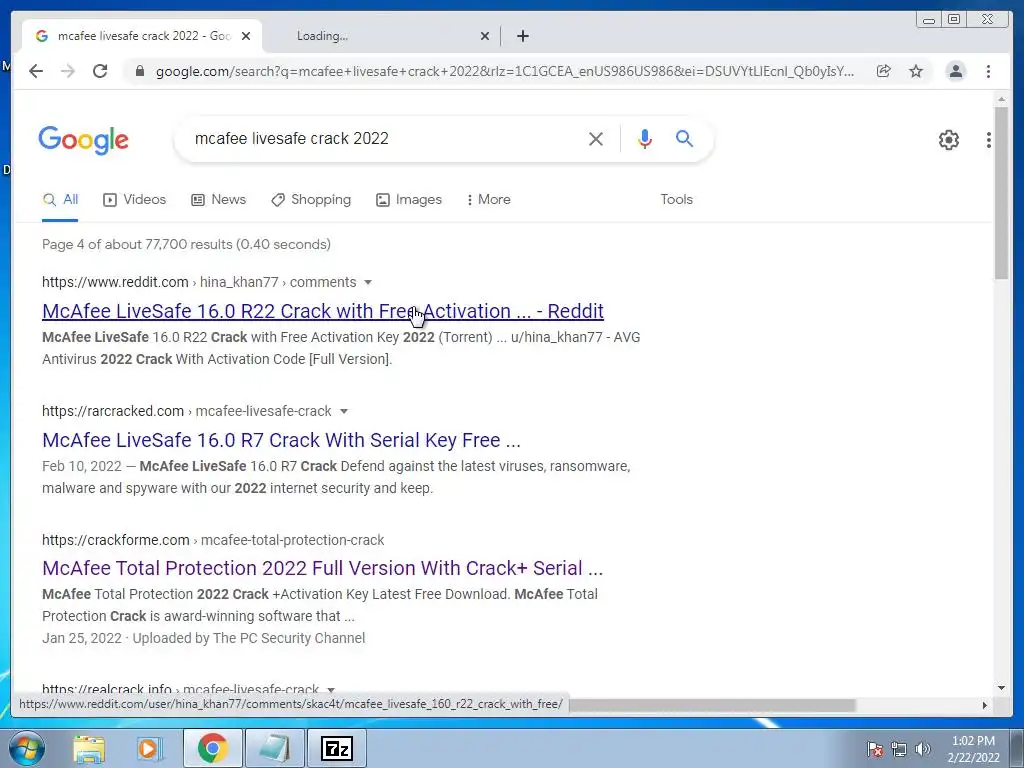Go to the Google logo homepage

point(84,140)
